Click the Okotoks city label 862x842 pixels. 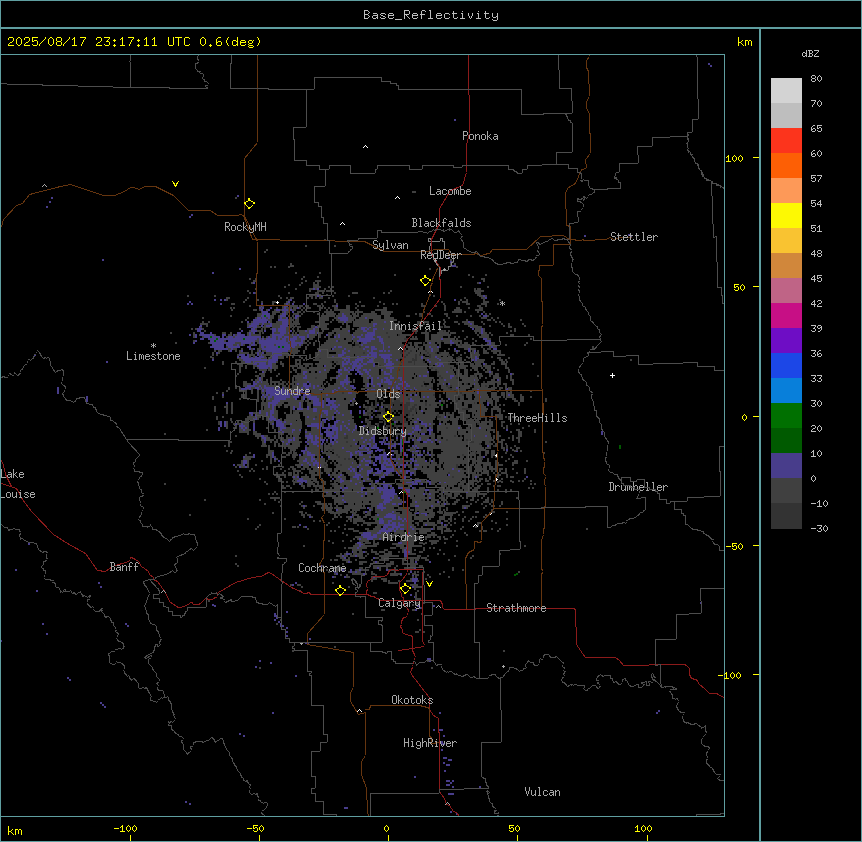(x=412, y=700)
